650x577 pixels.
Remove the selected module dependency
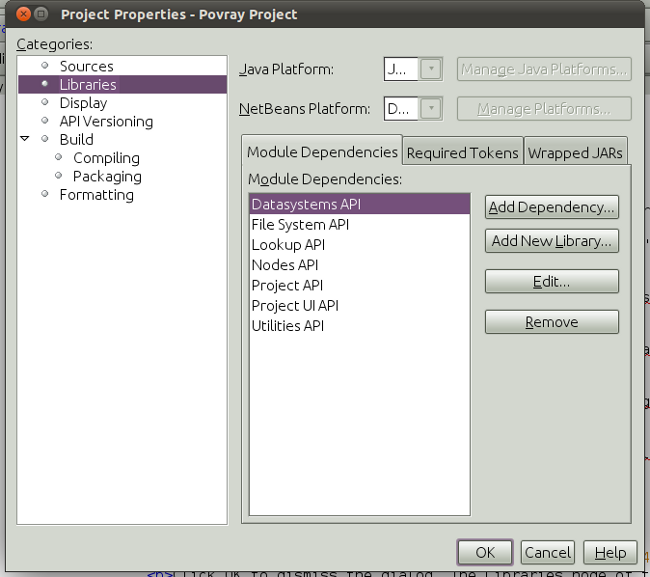point(551,322)
